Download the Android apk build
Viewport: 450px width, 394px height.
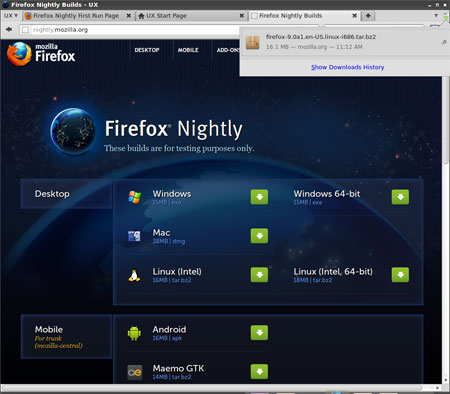tap(259, 333)
